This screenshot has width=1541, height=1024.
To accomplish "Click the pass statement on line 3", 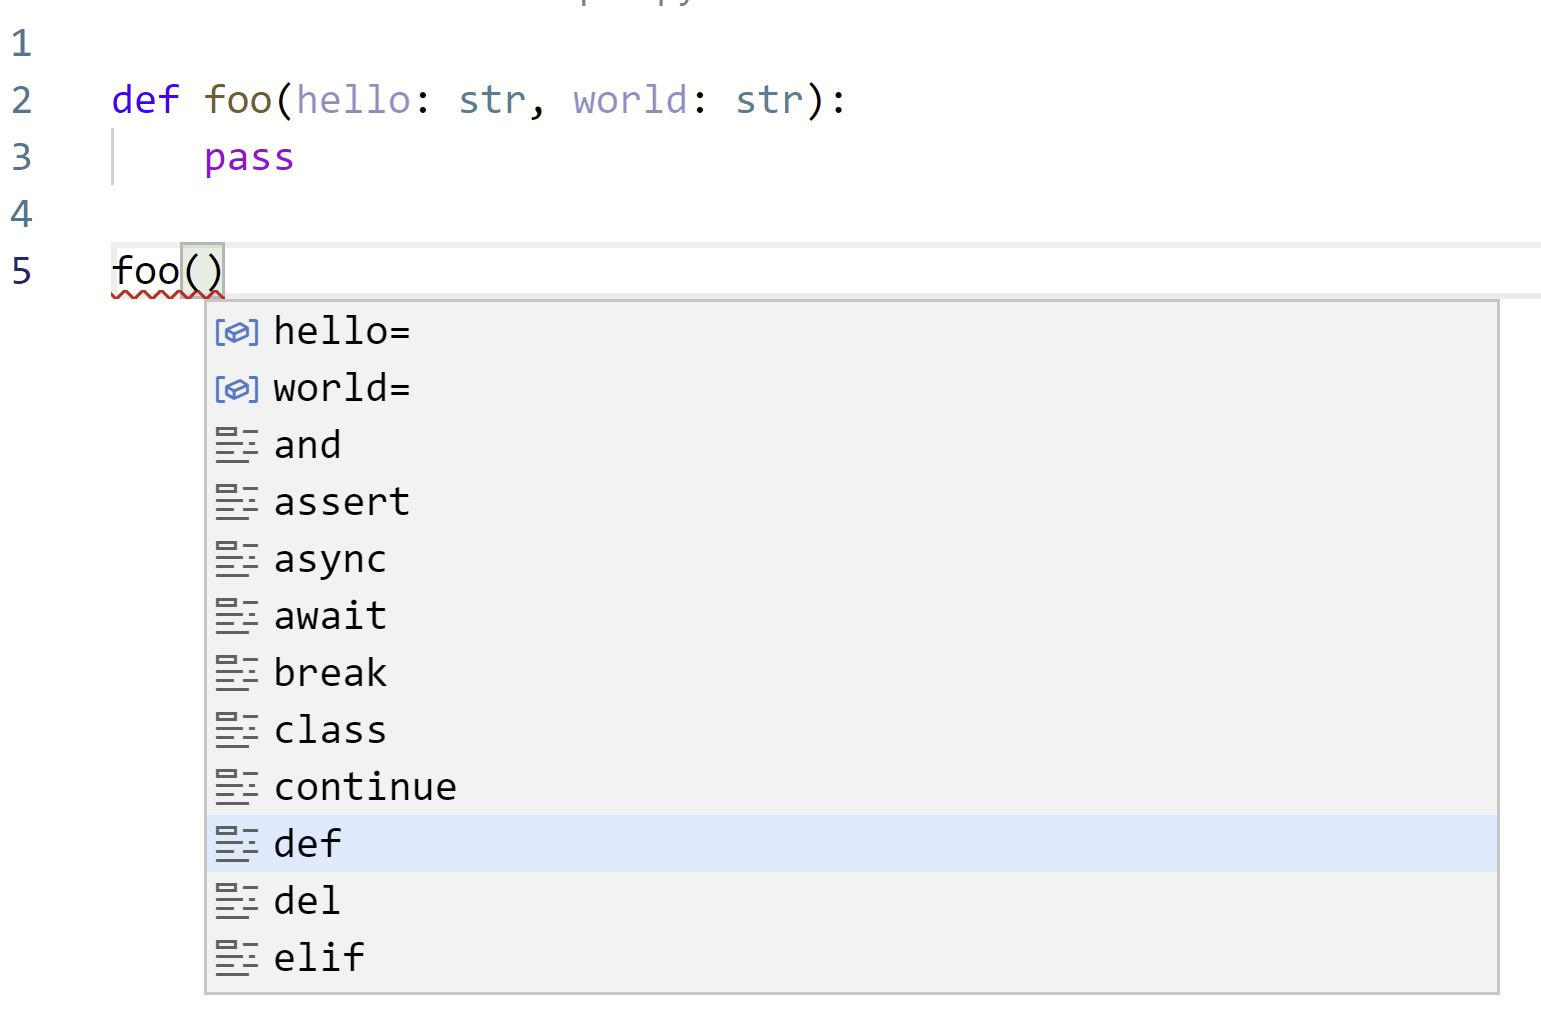I will pos(249,157).
